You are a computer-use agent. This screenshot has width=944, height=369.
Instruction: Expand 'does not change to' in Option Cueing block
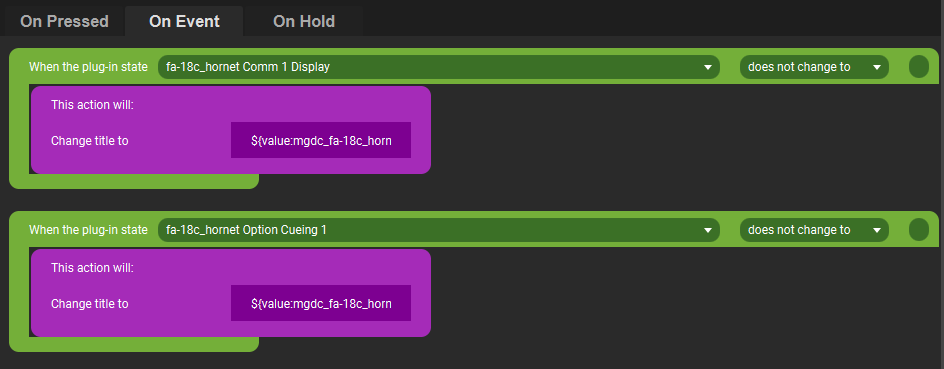(x=814, y=230)
